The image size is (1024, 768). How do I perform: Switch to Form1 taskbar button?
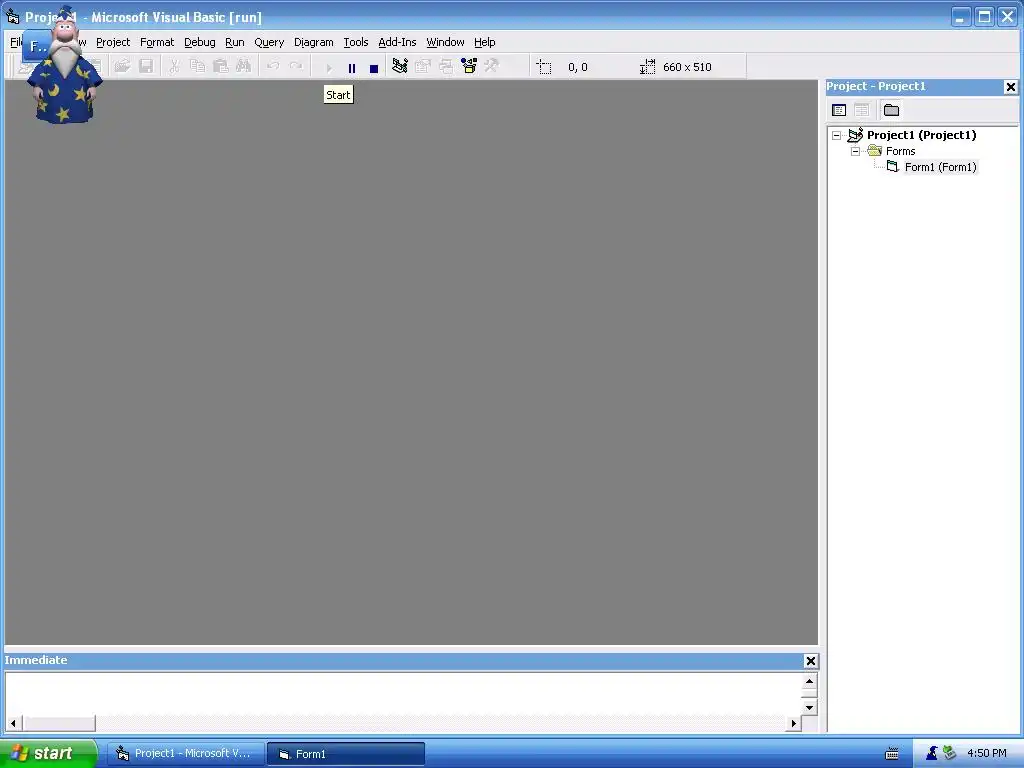pos(346,754)
